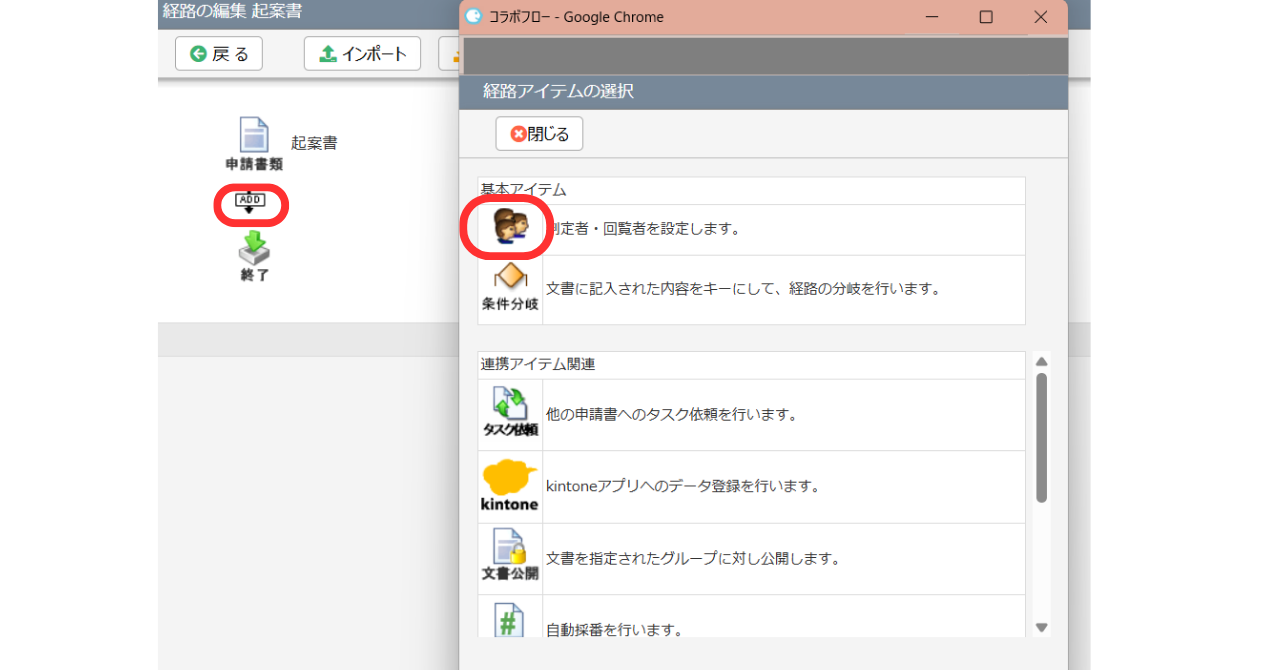Click the partially hidden button next to インポート

[448, 54]
